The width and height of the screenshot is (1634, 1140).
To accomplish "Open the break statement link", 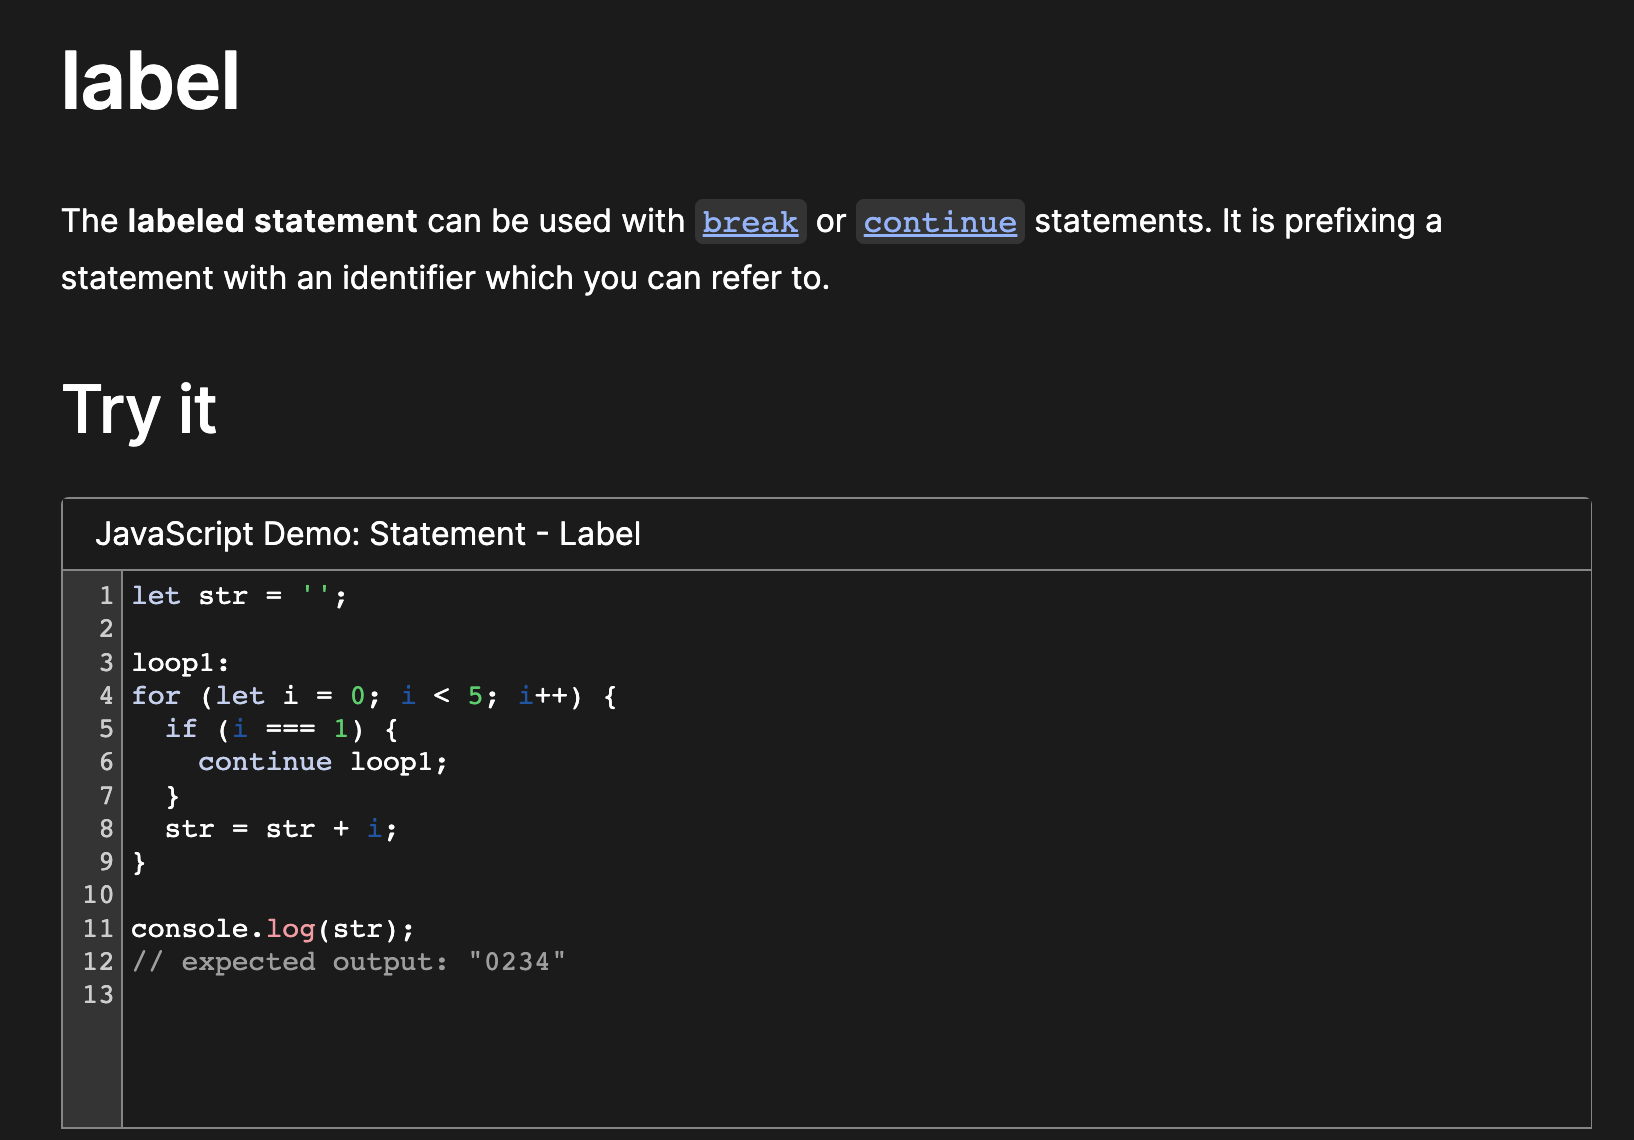I will point(750,222).
